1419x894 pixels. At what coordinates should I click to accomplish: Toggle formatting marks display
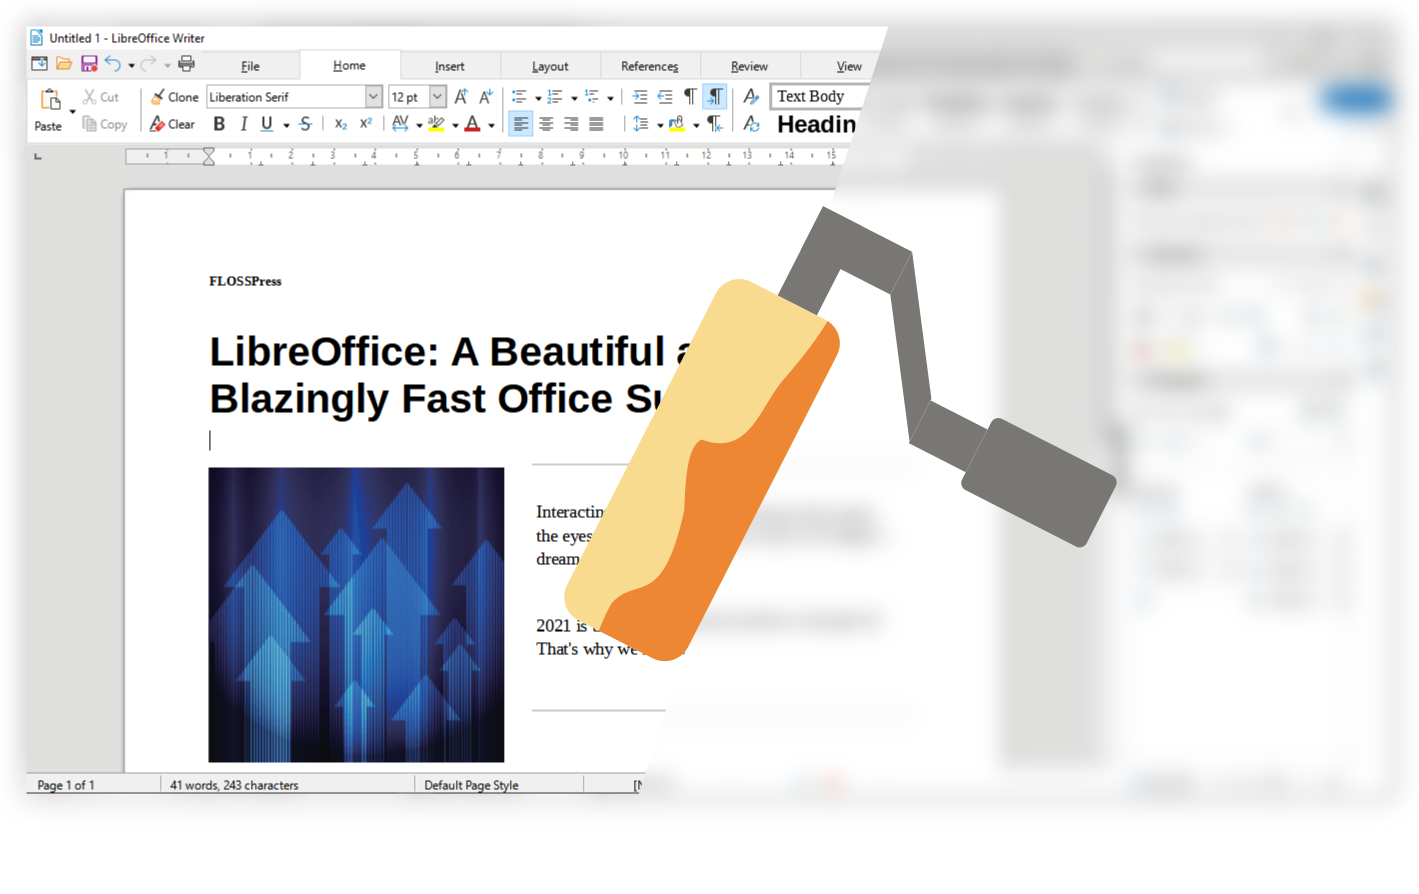[x=689, y=95]
